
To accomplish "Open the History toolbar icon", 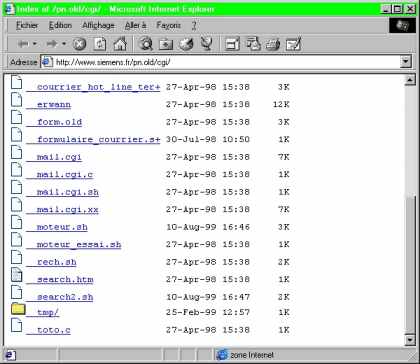I will pos(186,44).
